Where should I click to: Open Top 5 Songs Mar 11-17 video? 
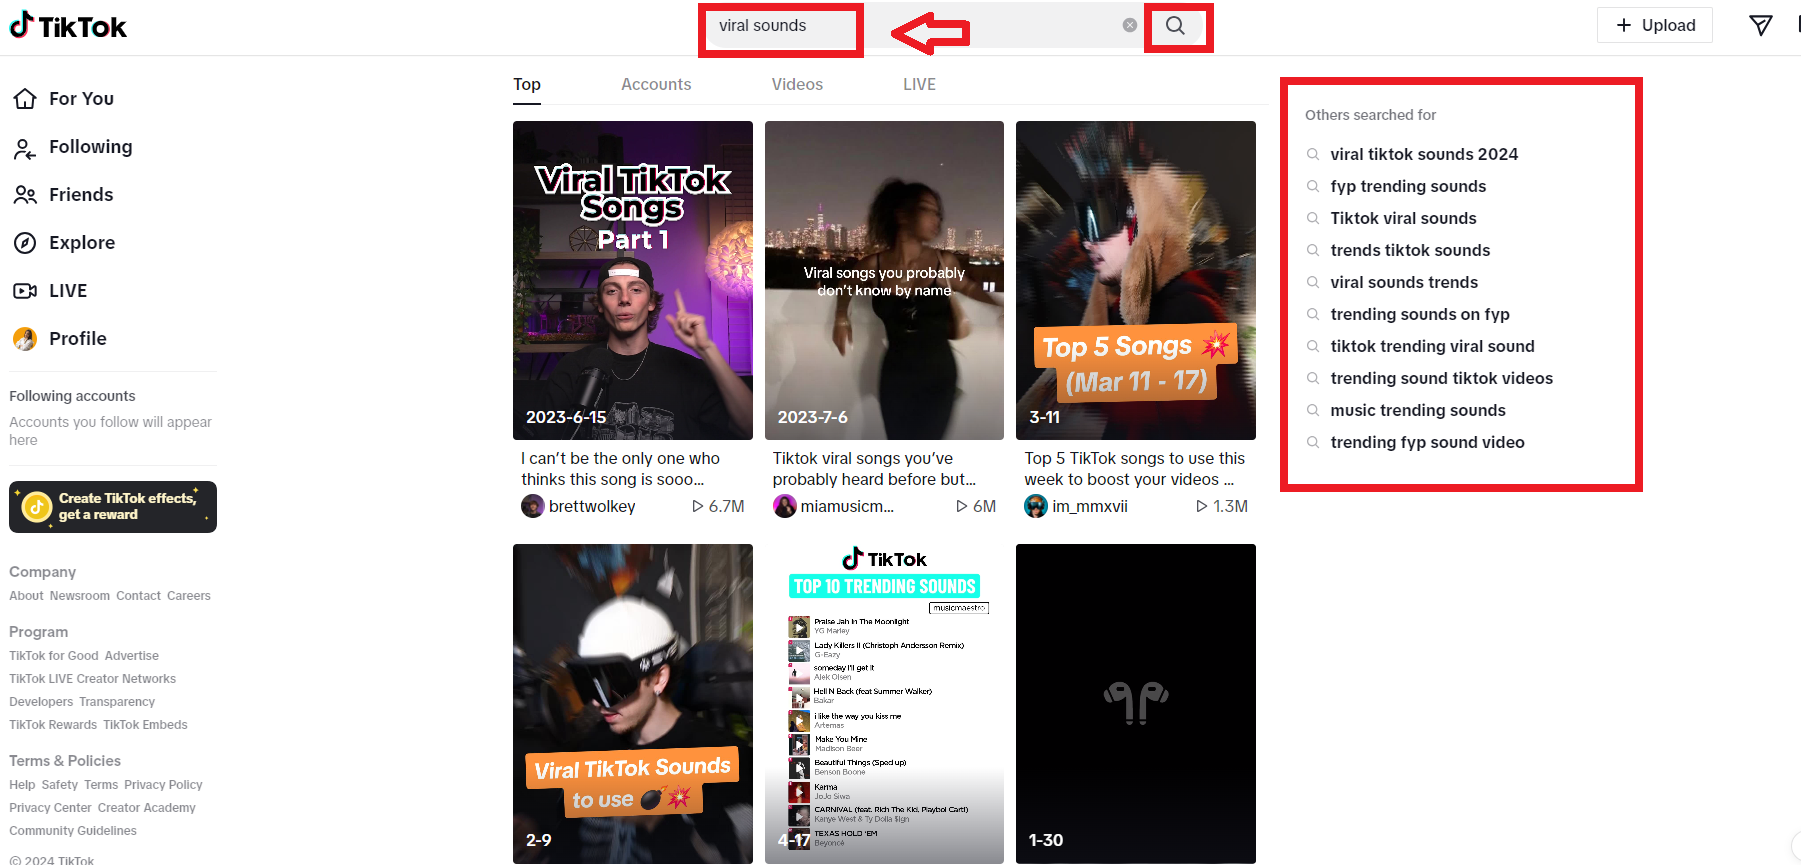tap(1136, 280)
